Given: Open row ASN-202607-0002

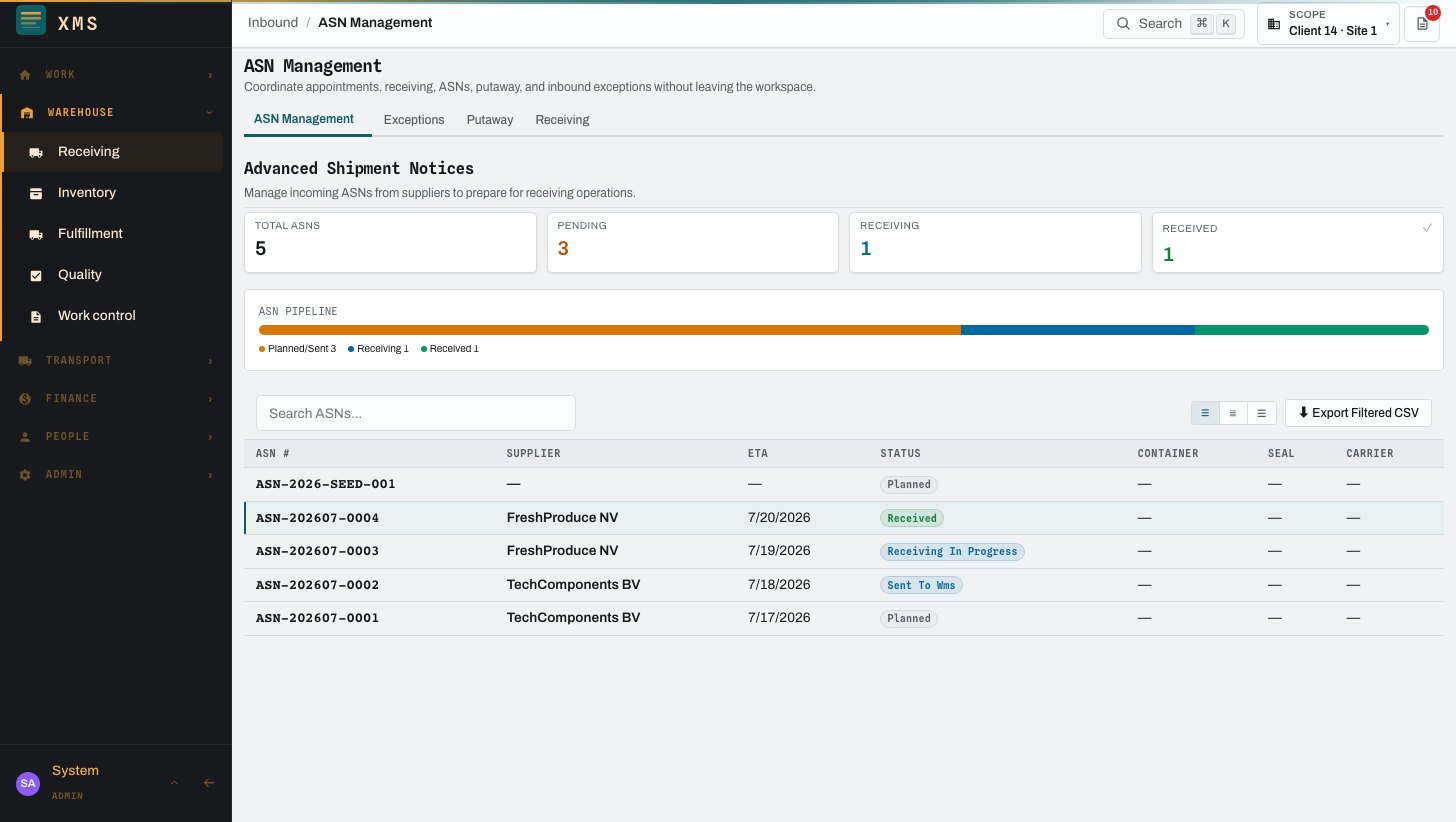Looking at the screenshot, I should [x=844, y=585].
